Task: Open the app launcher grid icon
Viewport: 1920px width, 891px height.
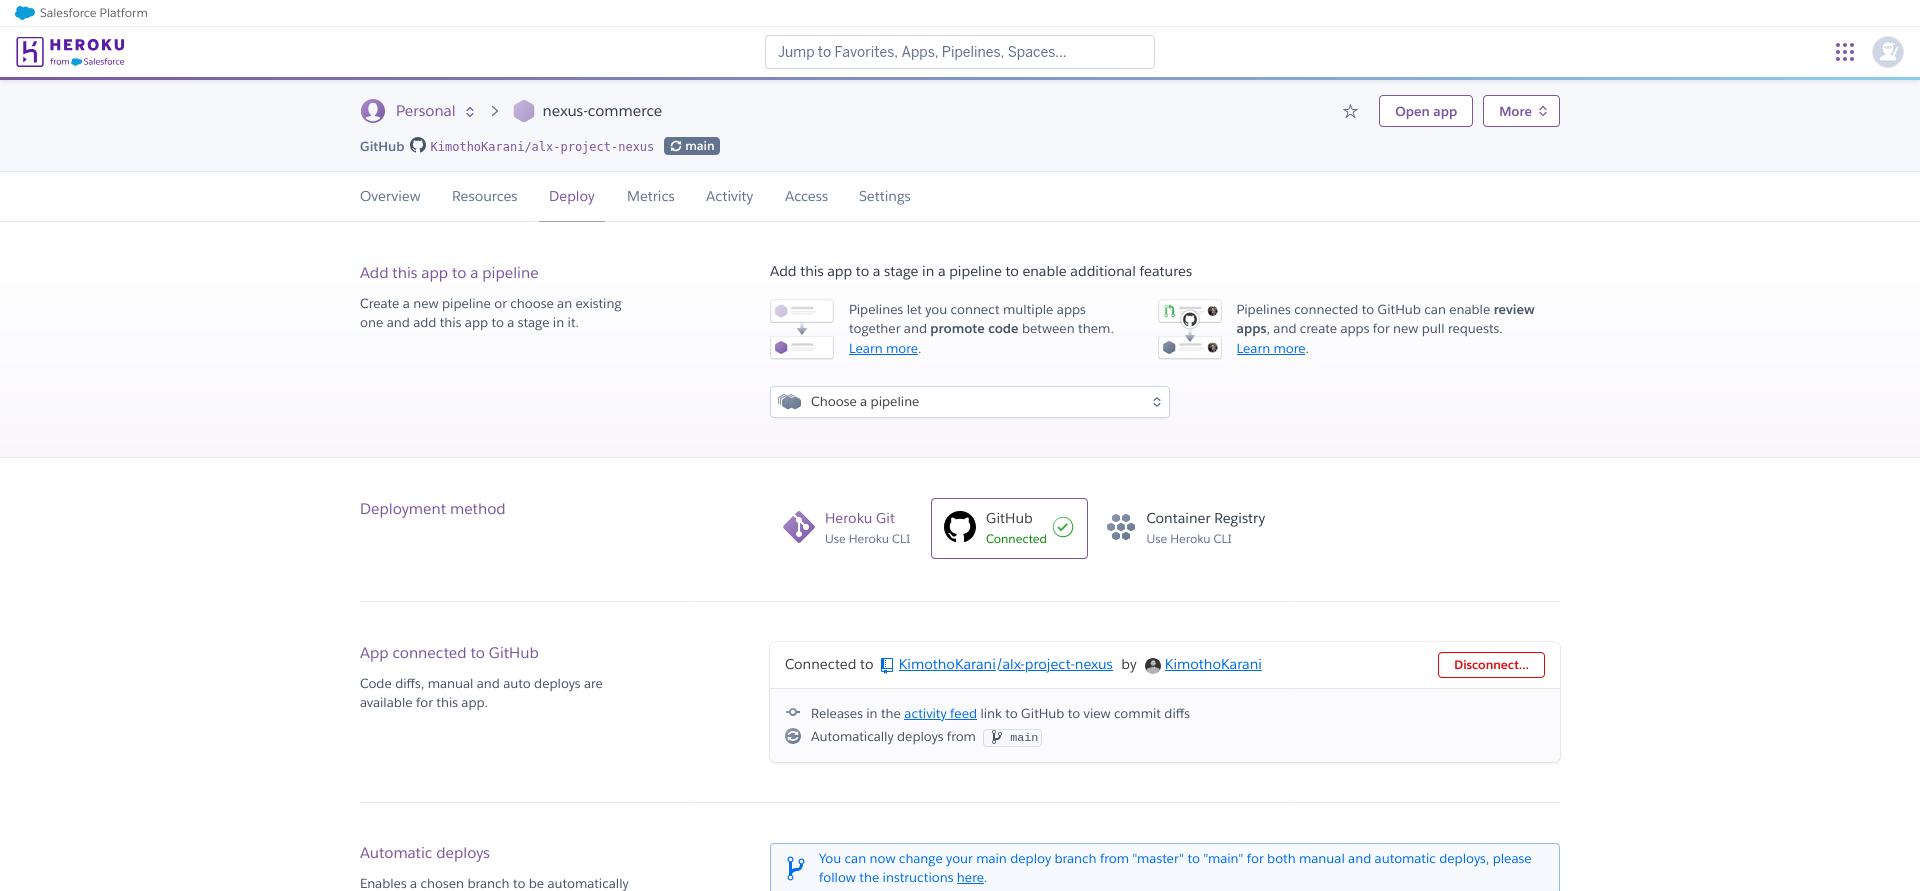Action: [1845, 52]
